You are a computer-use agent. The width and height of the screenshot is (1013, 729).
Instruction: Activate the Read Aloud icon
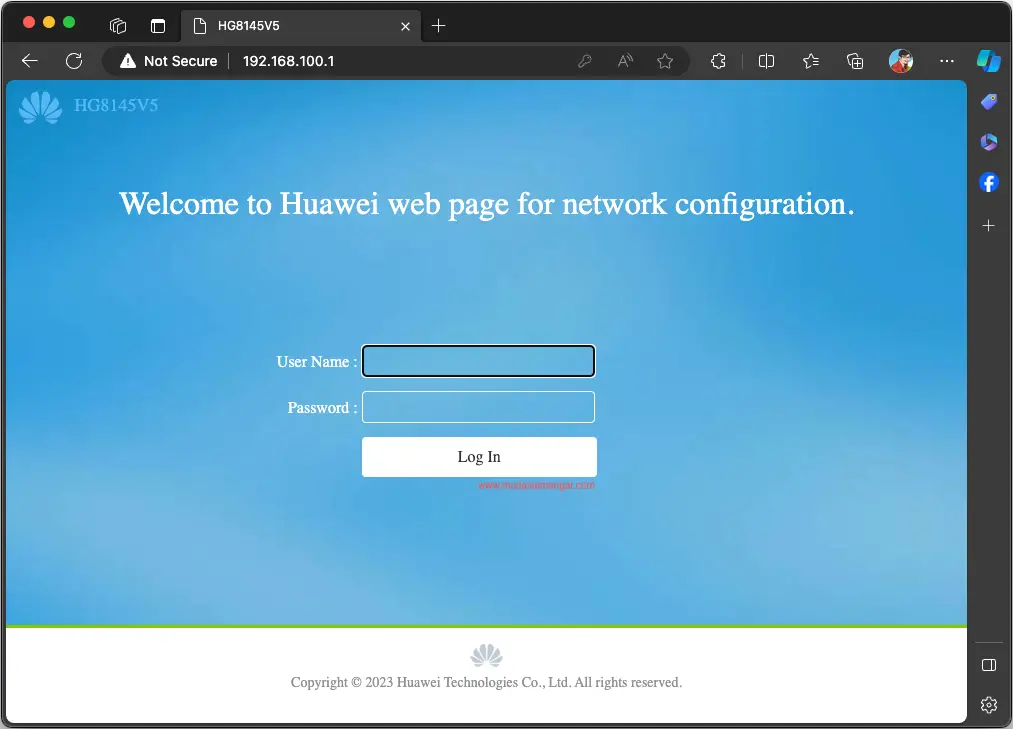click(x=625, y=61)
